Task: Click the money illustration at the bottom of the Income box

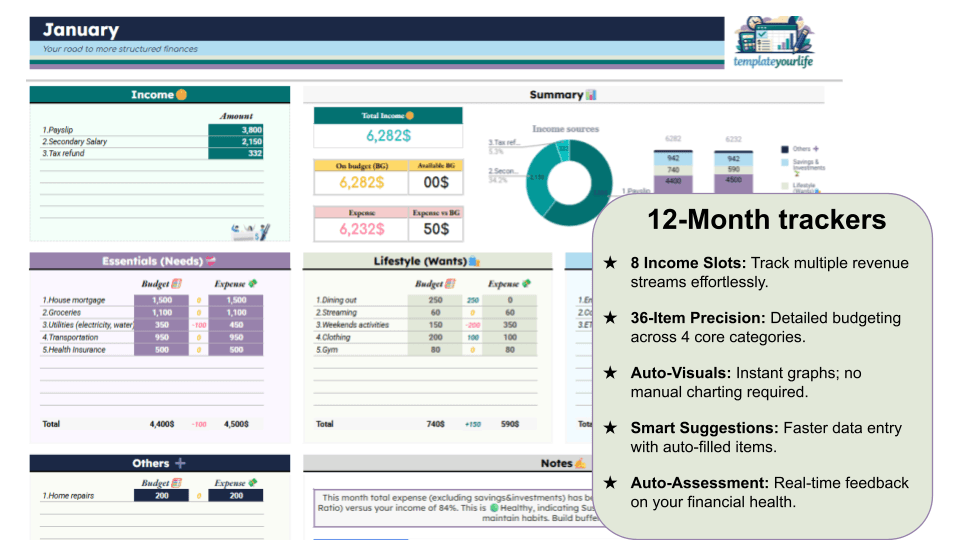Action: tap(250, 231)
